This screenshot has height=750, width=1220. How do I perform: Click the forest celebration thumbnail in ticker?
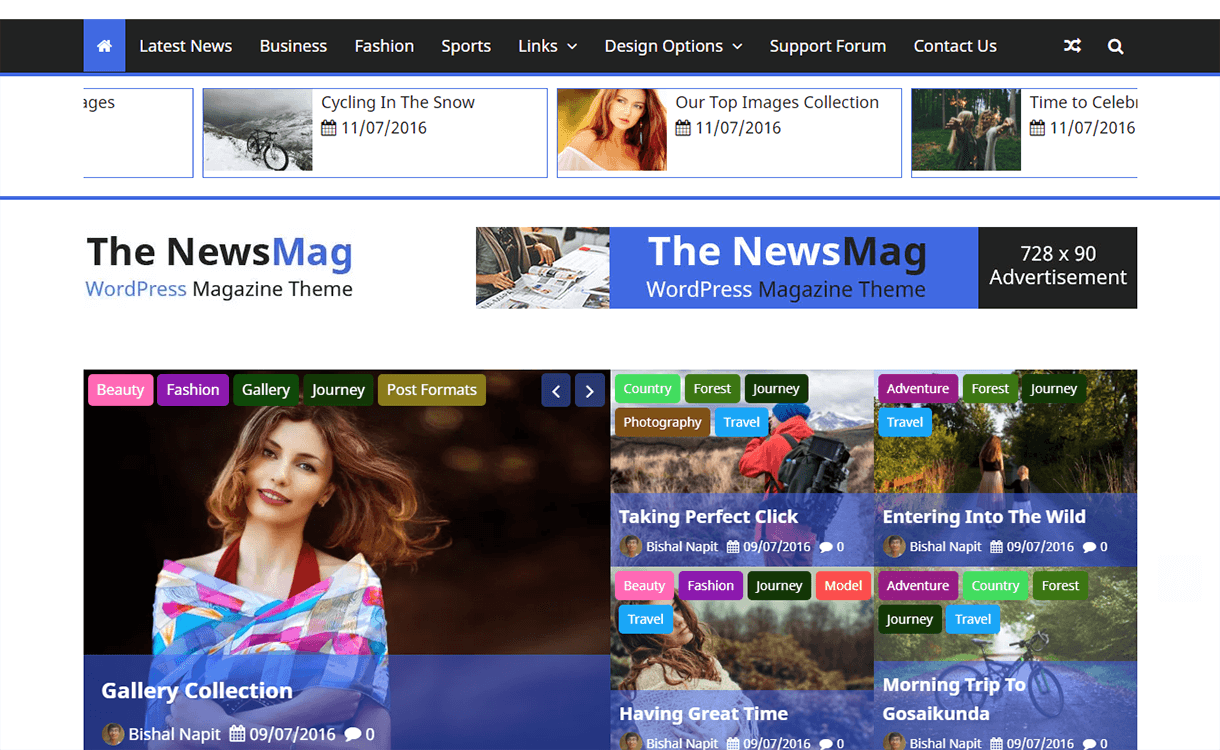[966, 130]
